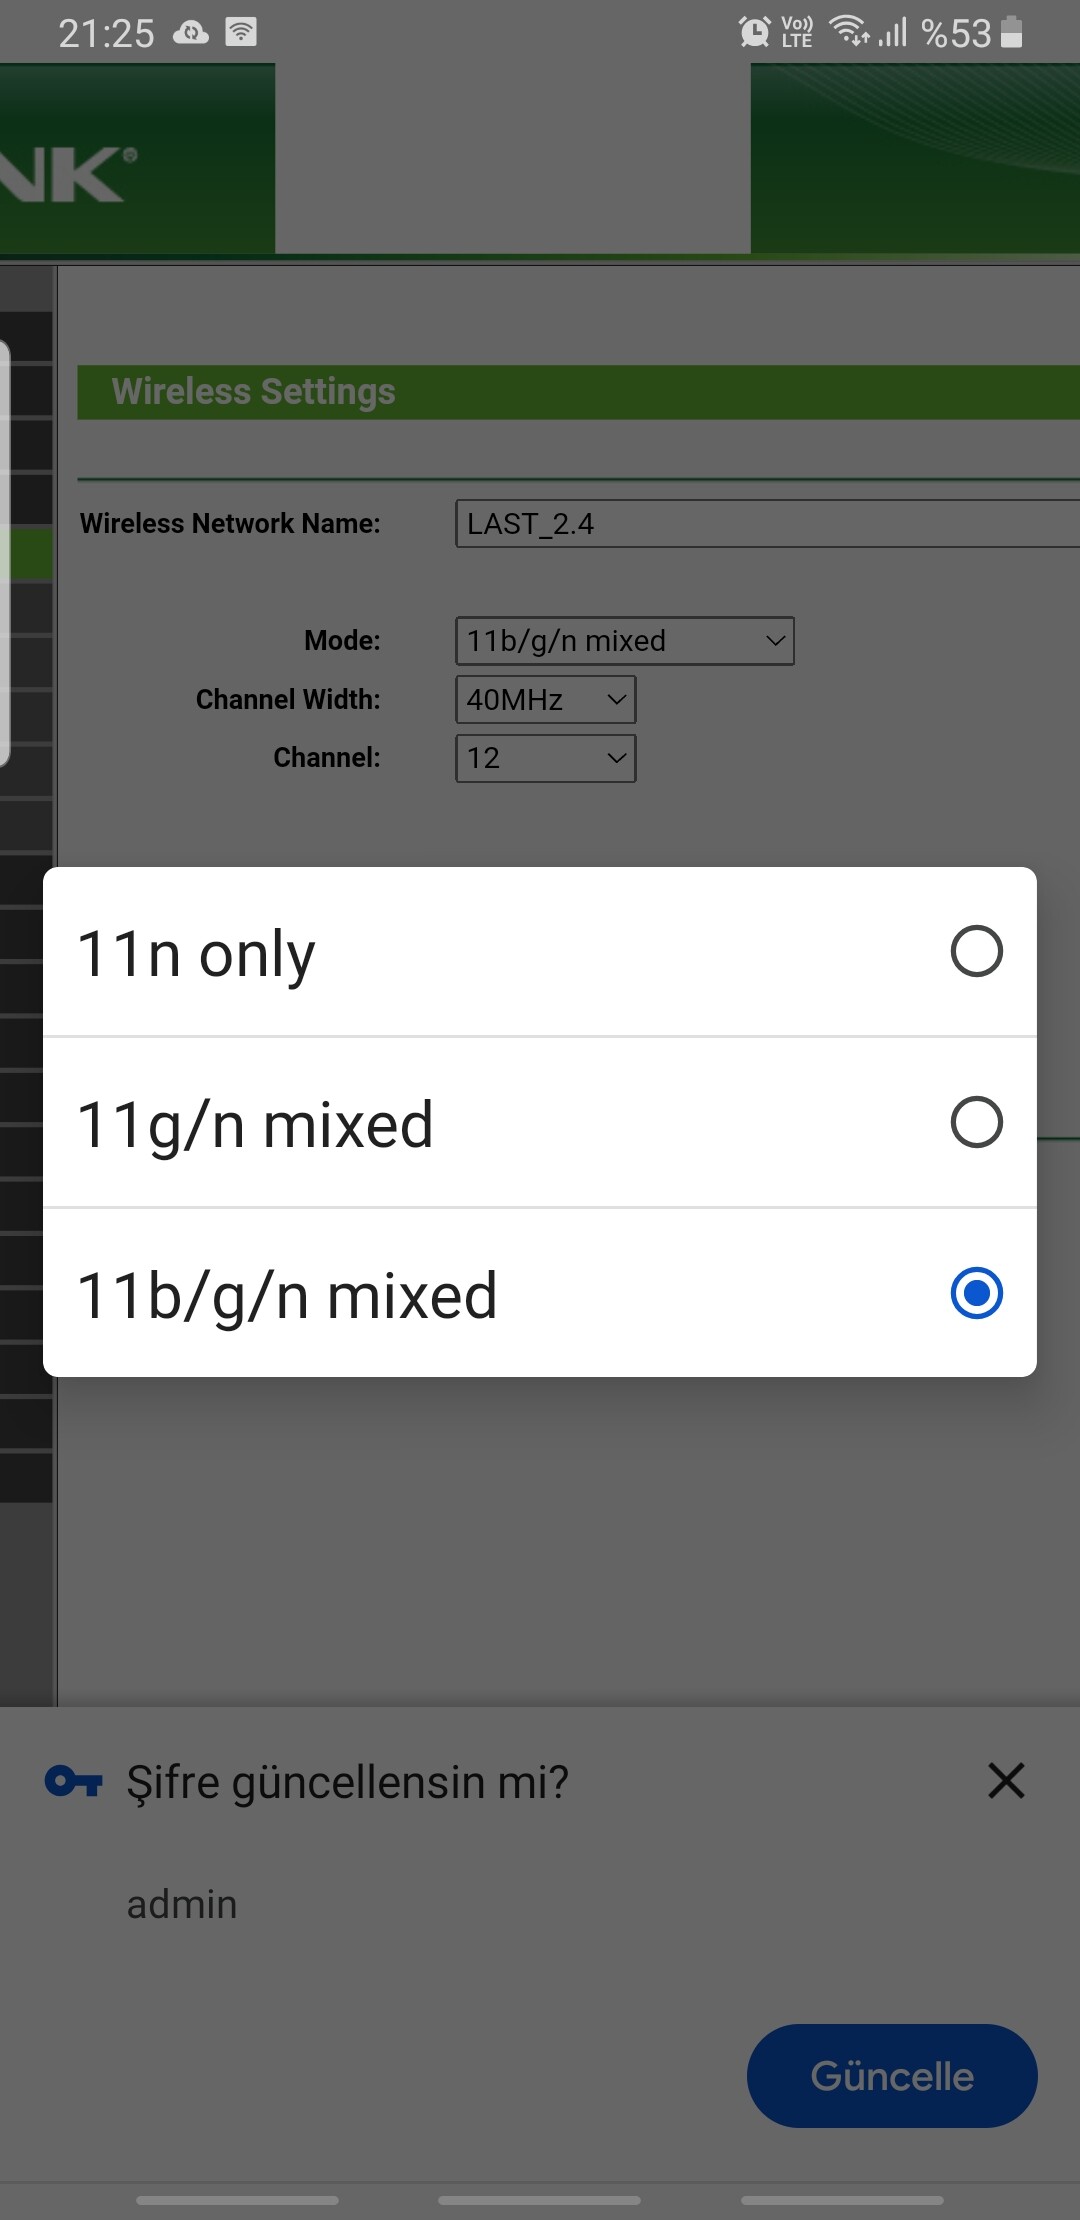Viewport: 1080px width, 2220px height.
Task: Tap the Güncelle button
Action: pos(892,2076)
